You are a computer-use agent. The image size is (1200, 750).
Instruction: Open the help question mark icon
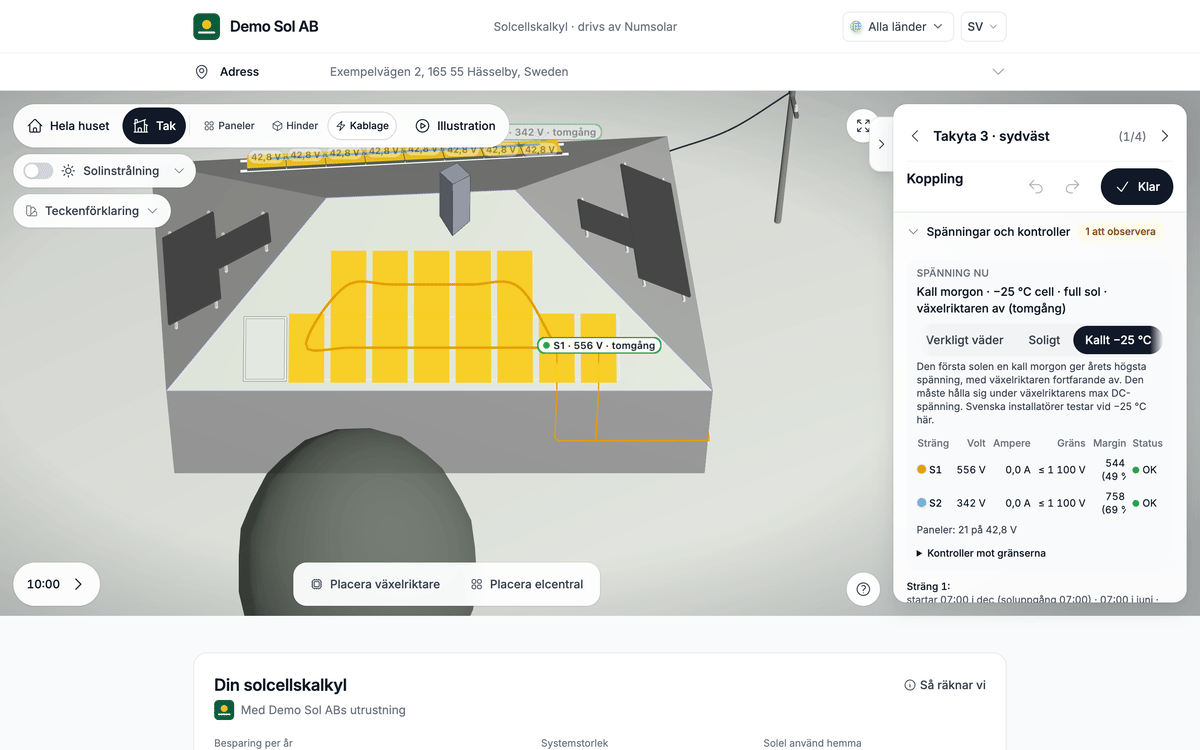[863, 589]
